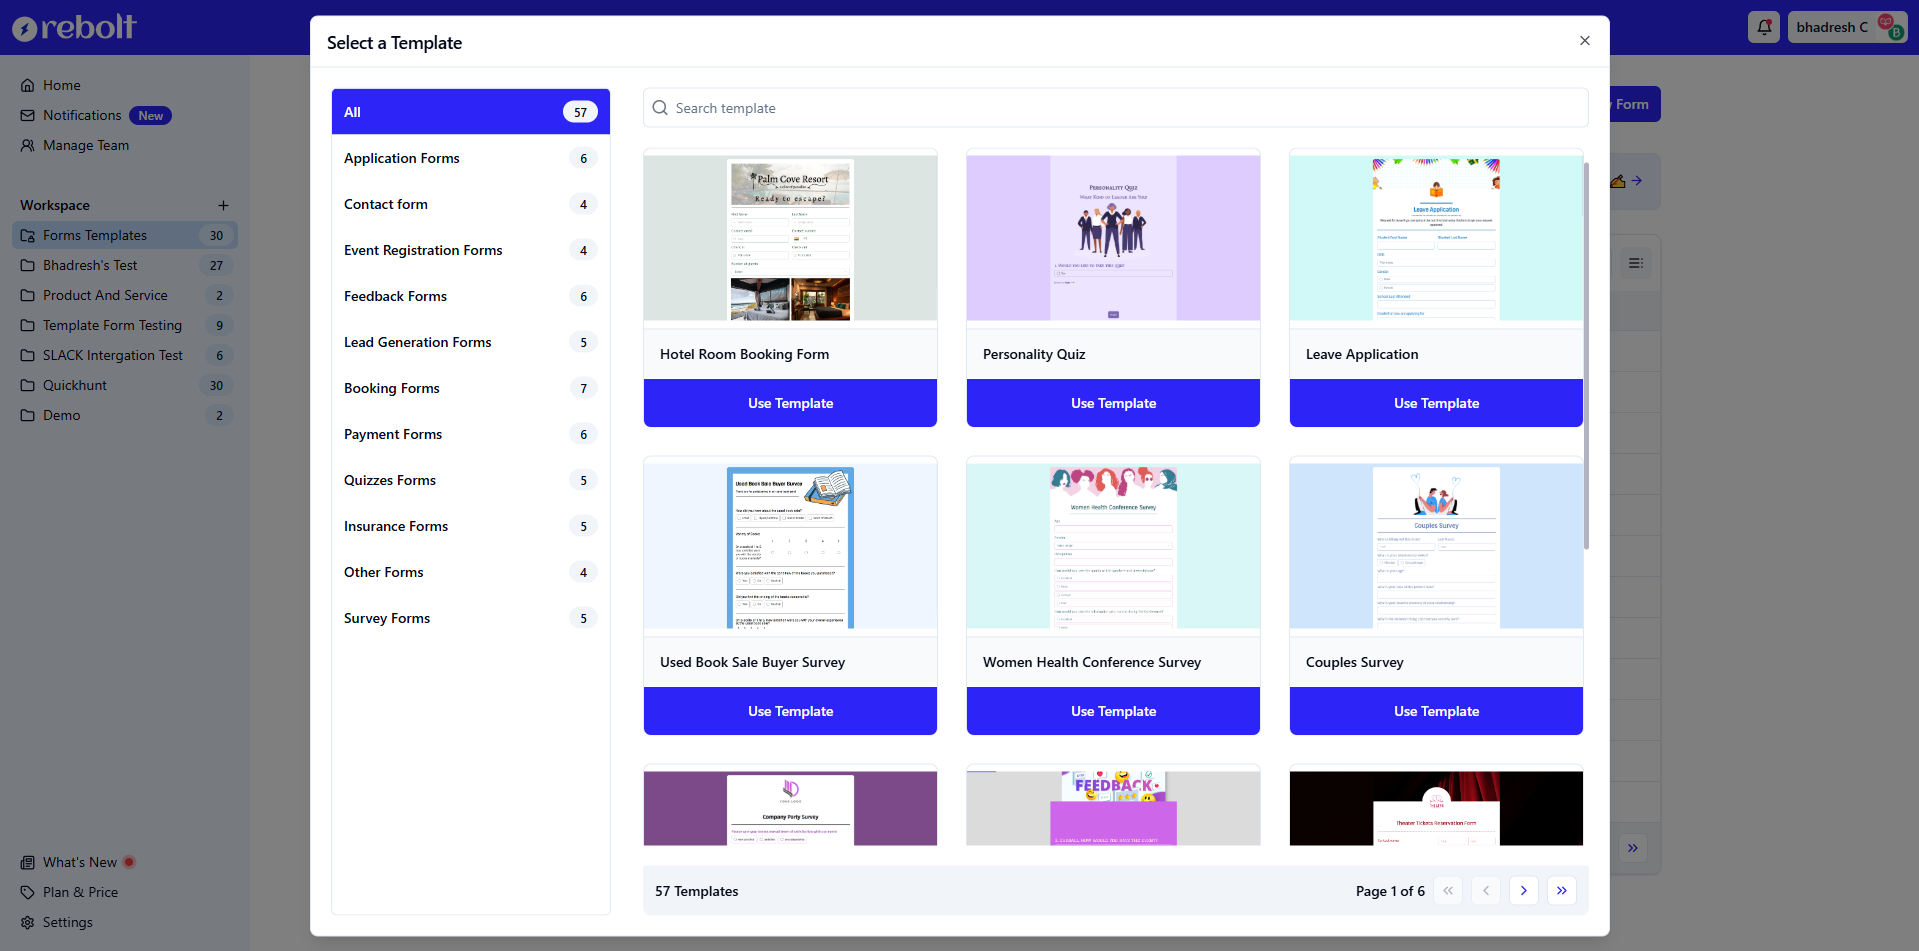Click the Notifications envelope icon
Viewport: 1919px width, 951px height.
point(28,116)
